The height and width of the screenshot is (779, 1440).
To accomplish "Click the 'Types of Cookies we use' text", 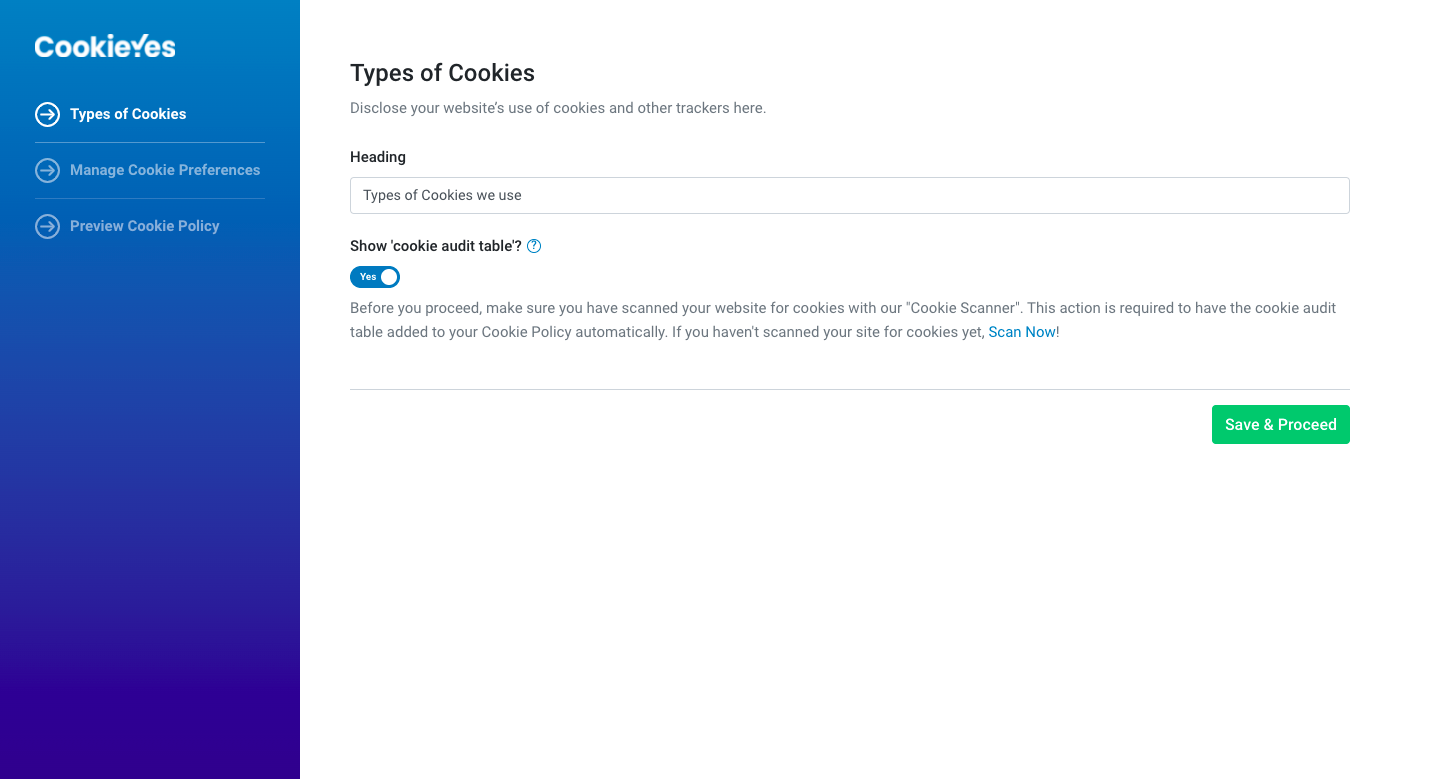I will pos(442,195).
